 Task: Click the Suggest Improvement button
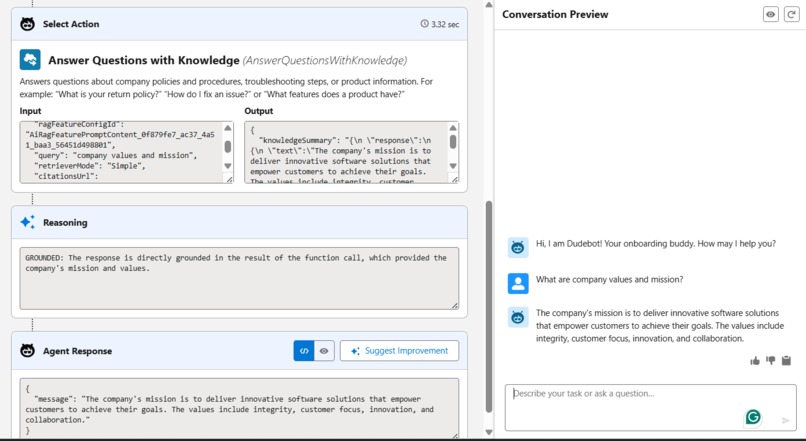click(399, 351)
